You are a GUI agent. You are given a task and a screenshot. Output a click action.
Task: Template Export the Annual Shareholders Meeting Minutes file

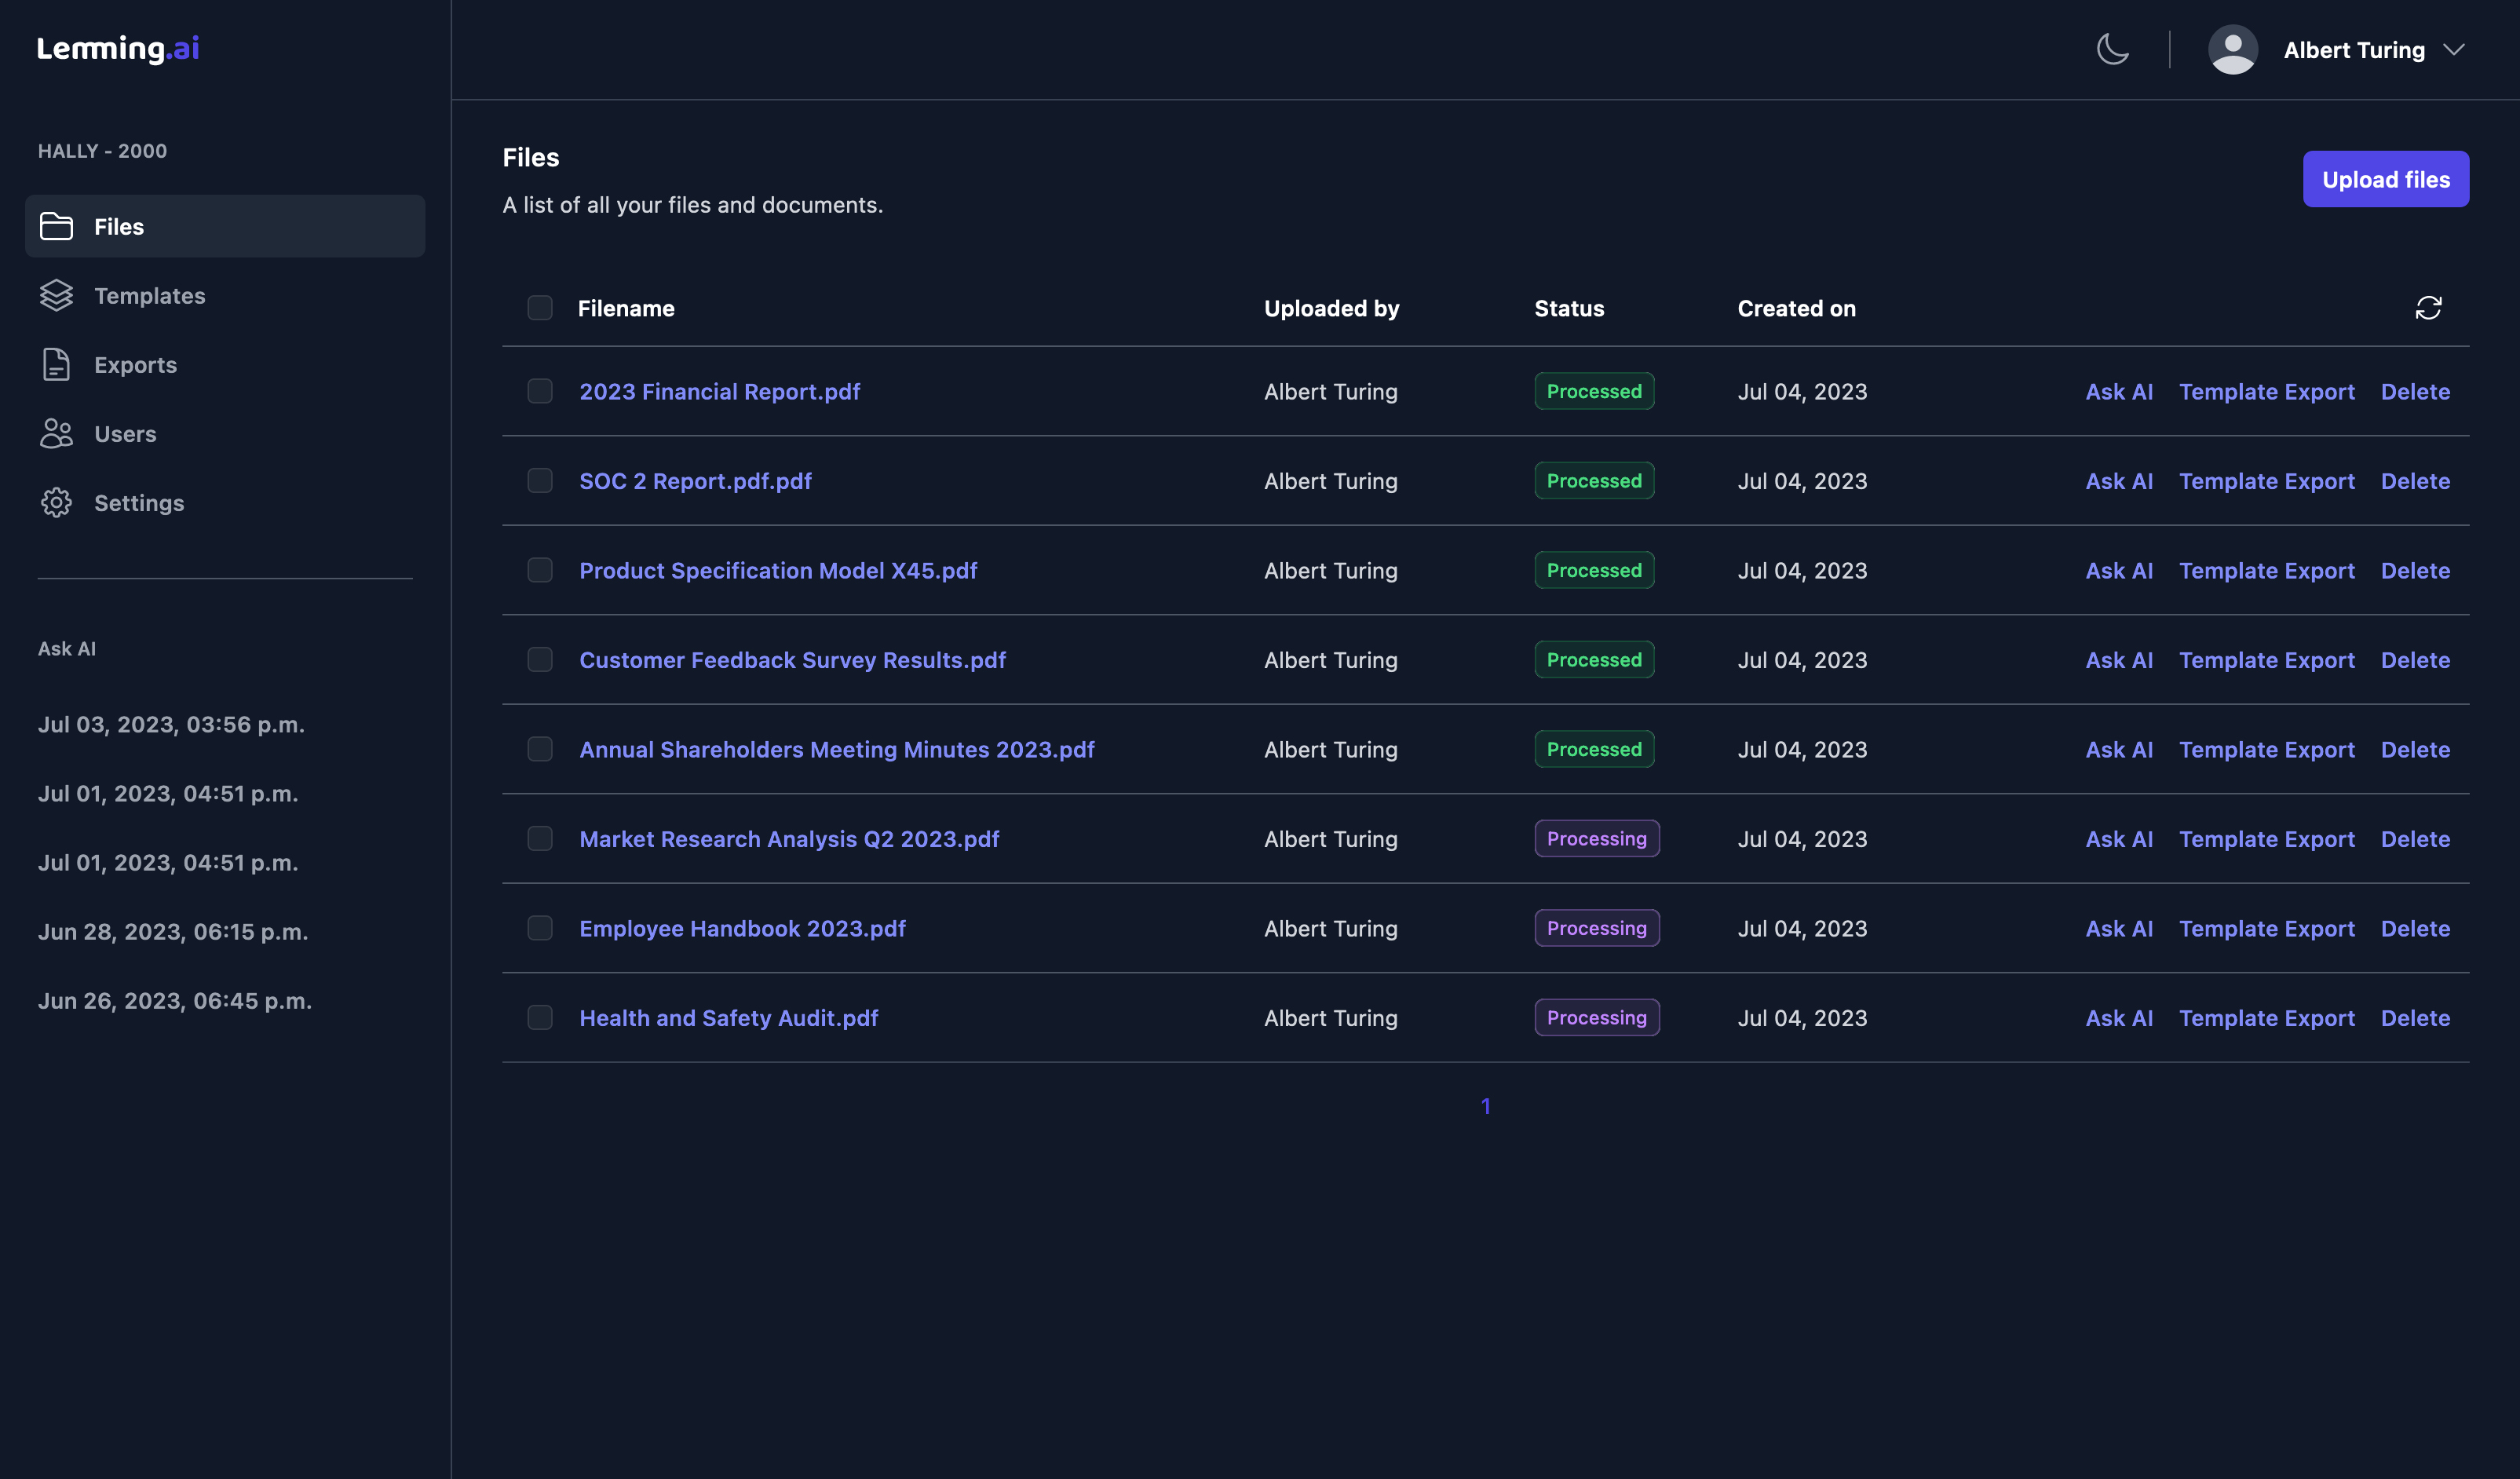click(2267, 750)
